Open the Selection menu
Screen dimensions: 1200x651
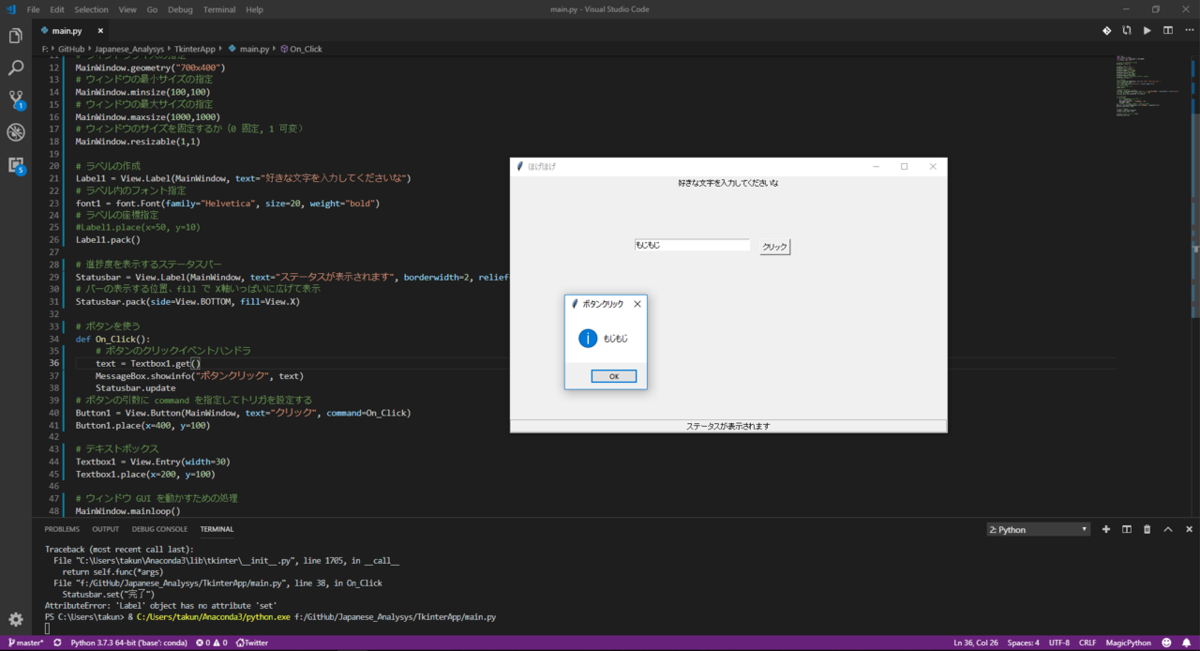(91, 9)
